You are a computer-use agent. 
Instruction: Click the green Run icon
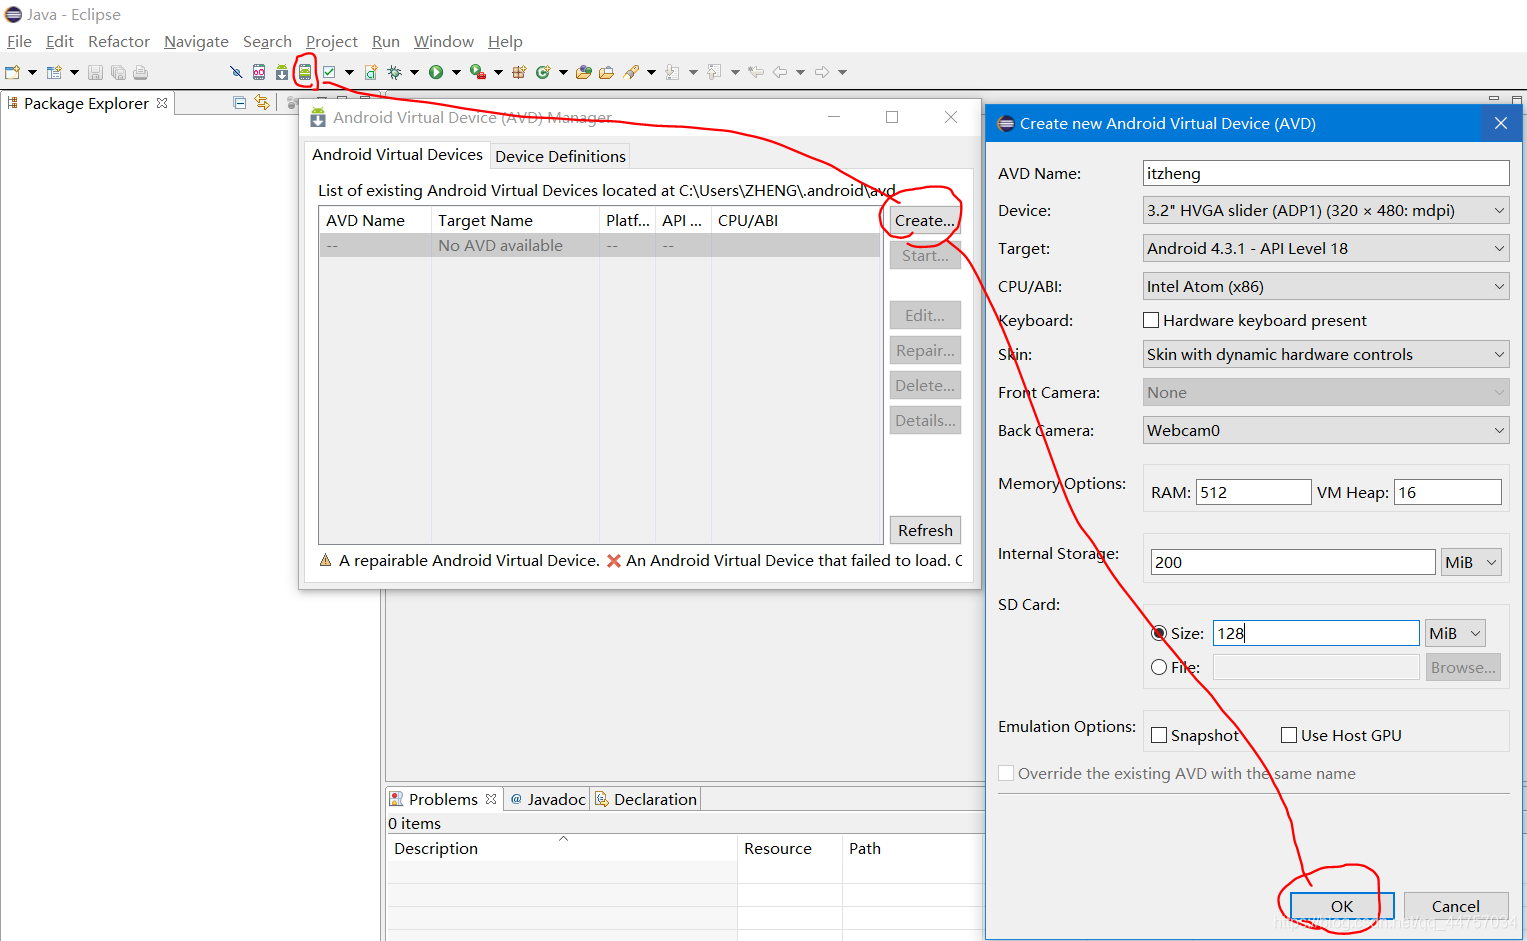click(x=435, y=72)
